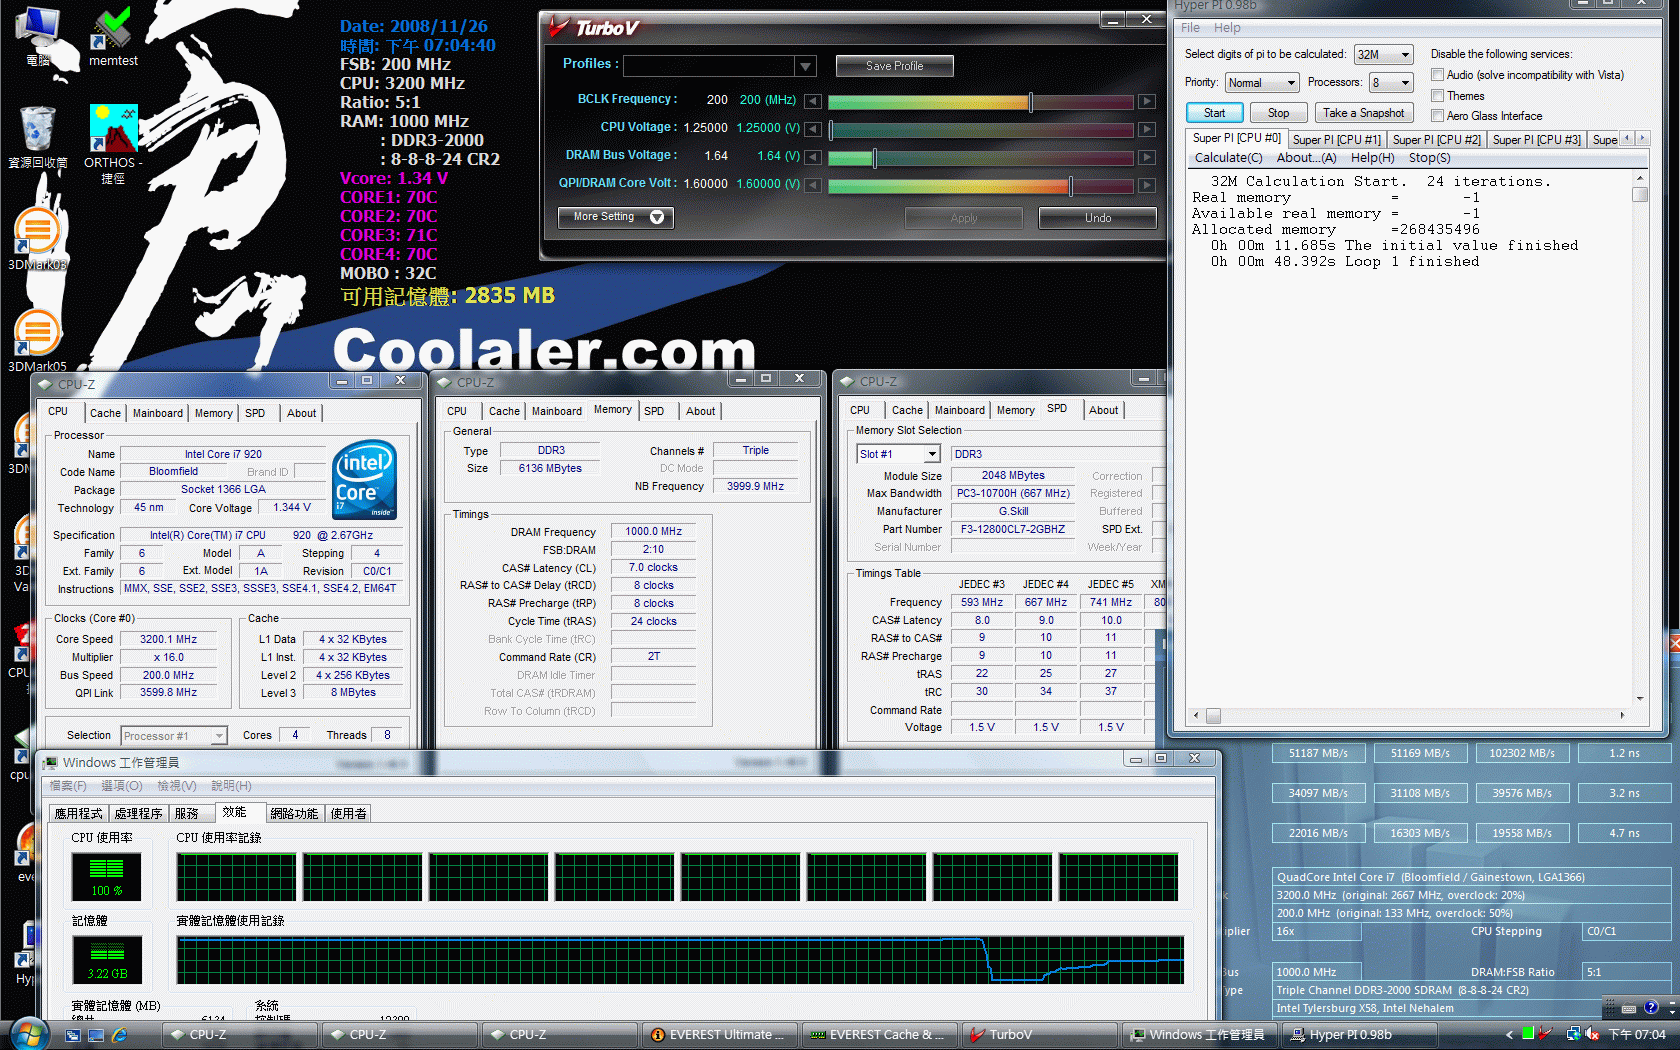Viewport: 1680px width, 1050px height.
Task: Decrease BCLK Frequency with left arrow
Action: [x=813, y=101]
